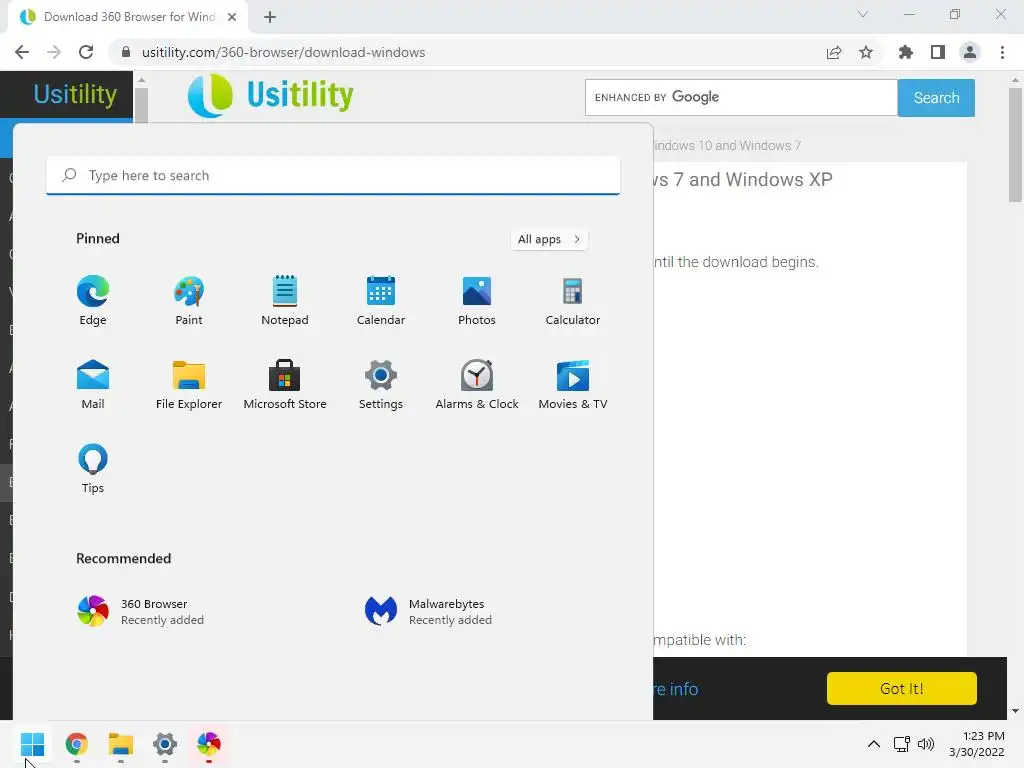The height and width of the screenshot is (768, 1024).
Task: Click the Windows Start button on taskbar
Action: coord(32,744)
